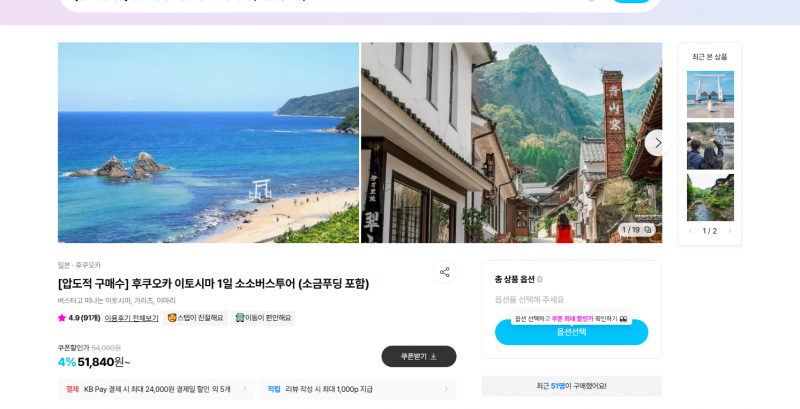The width and height of the screenshot is (800, 409).
Task: Click the 4.9 (91개) rating text
Action: coord(84,318)
